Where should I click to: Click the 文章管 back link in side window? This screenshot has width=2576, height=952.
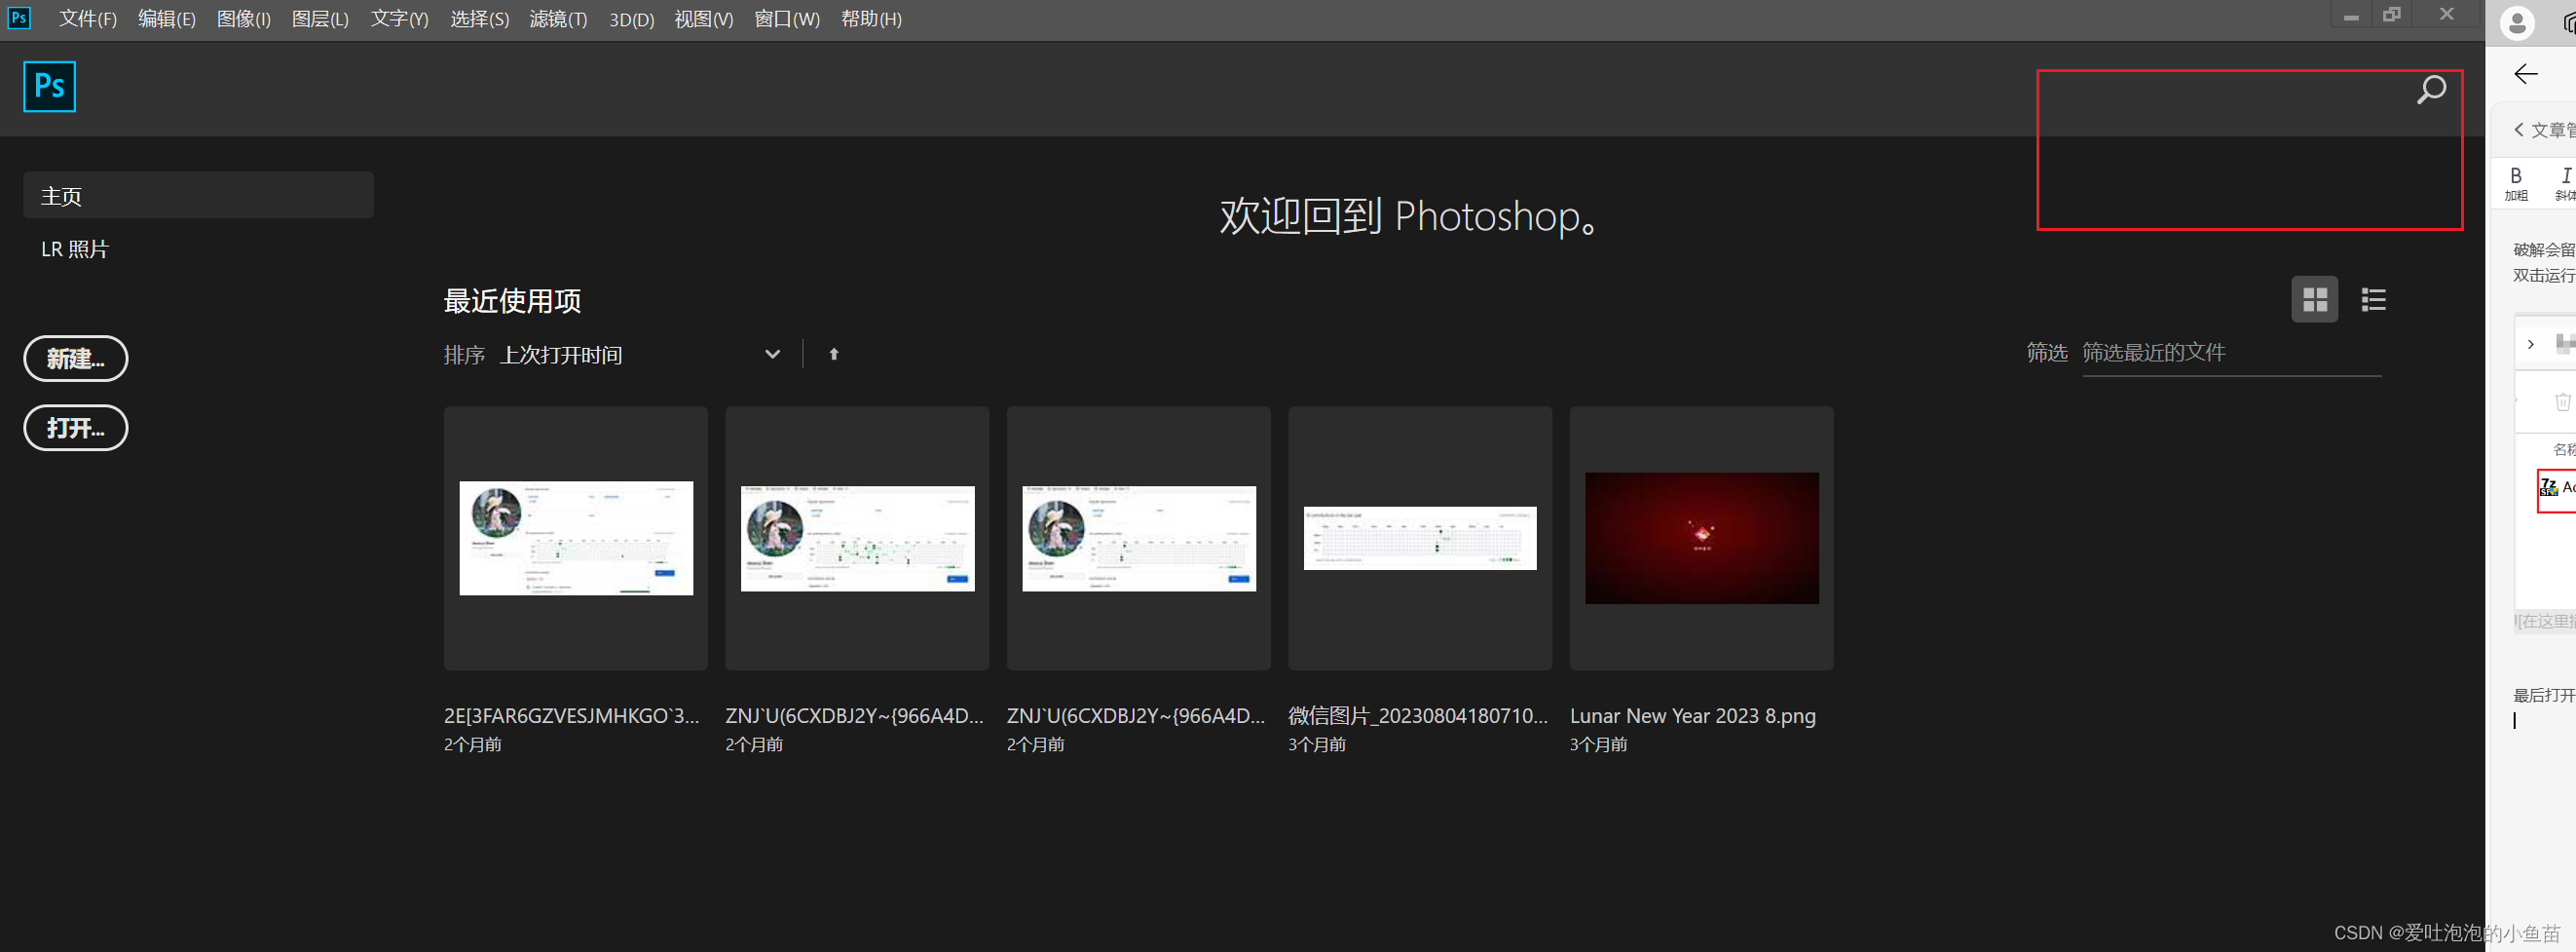2544,130
